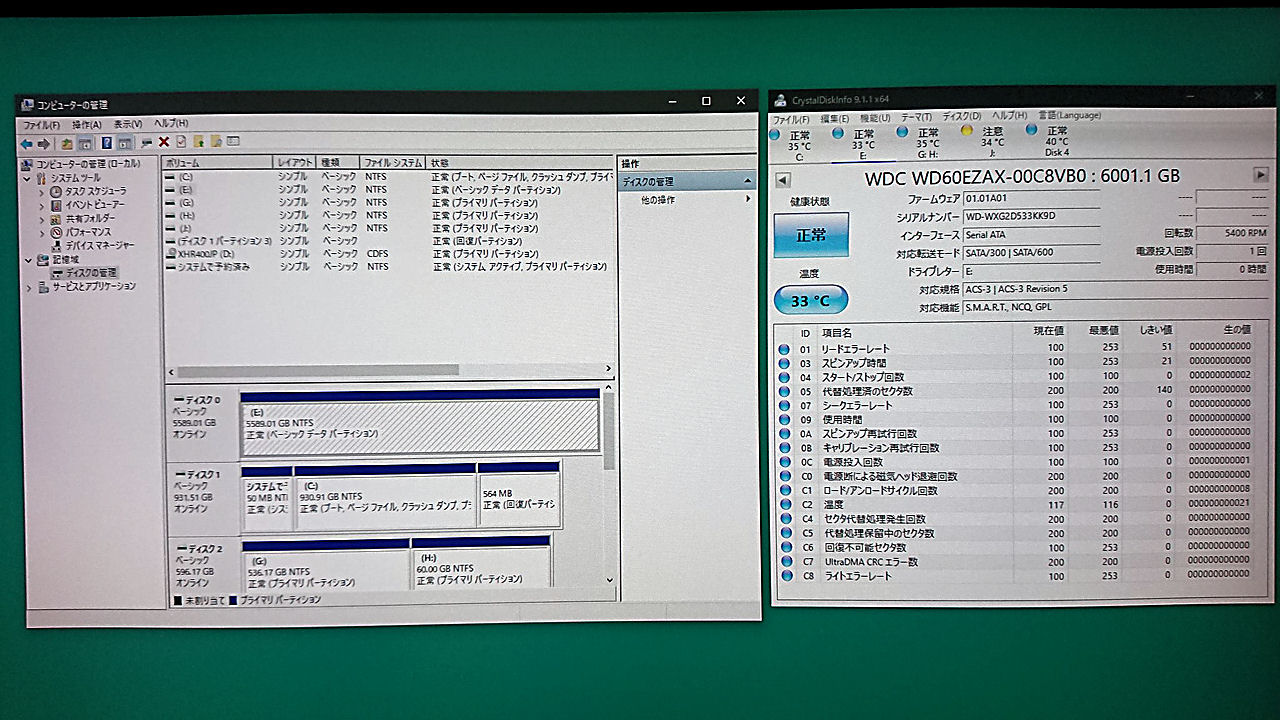
Task: Click the Back arrow in Computer Management toolbar
Action: (27, 142)
